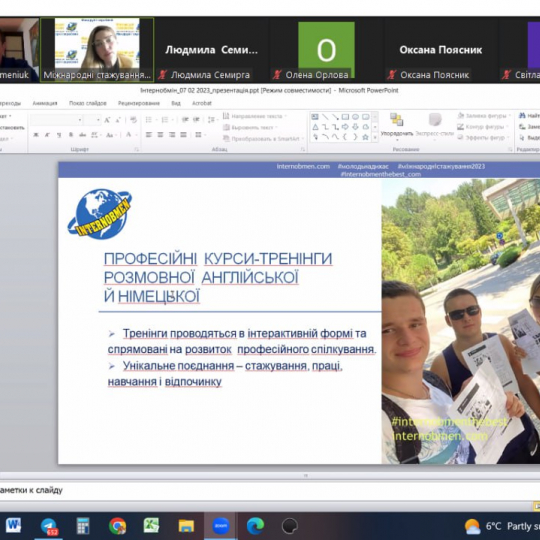Justify the paragraph text
Viewport: 540px width, 540px height.
pyautogui.click(x=183, y=135)
